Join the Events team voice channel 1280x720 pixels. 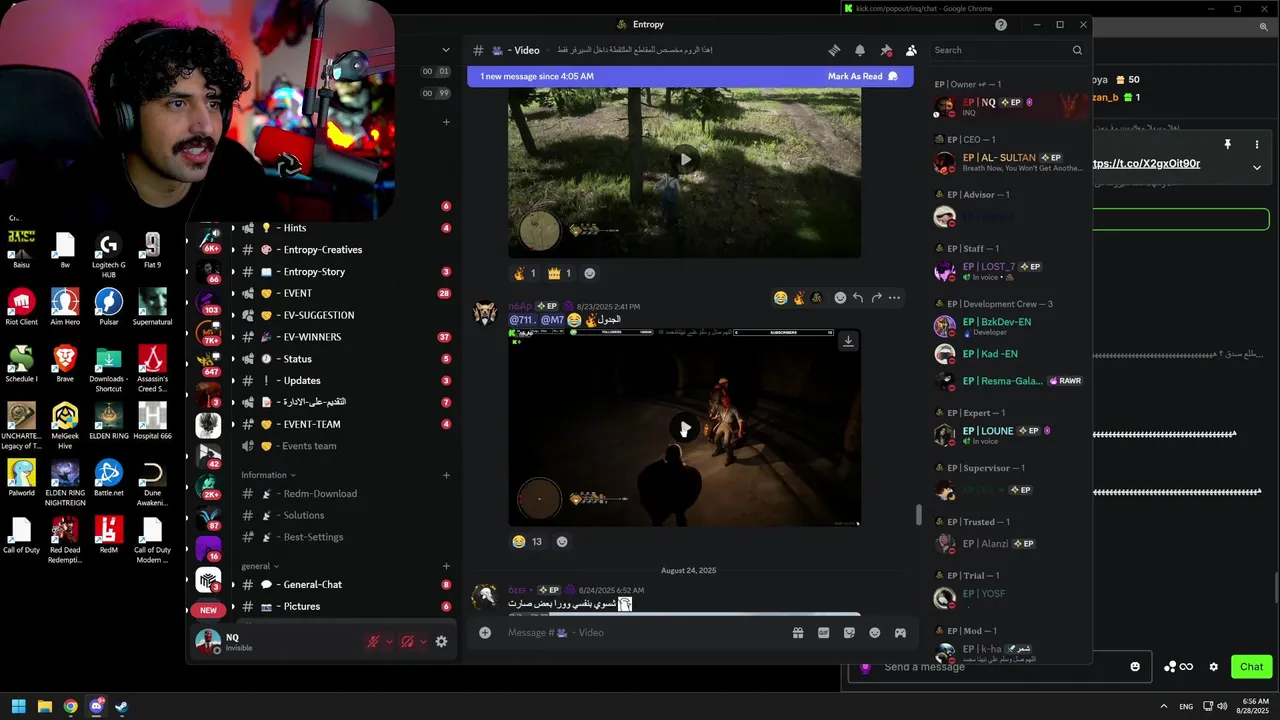[345, 446]
